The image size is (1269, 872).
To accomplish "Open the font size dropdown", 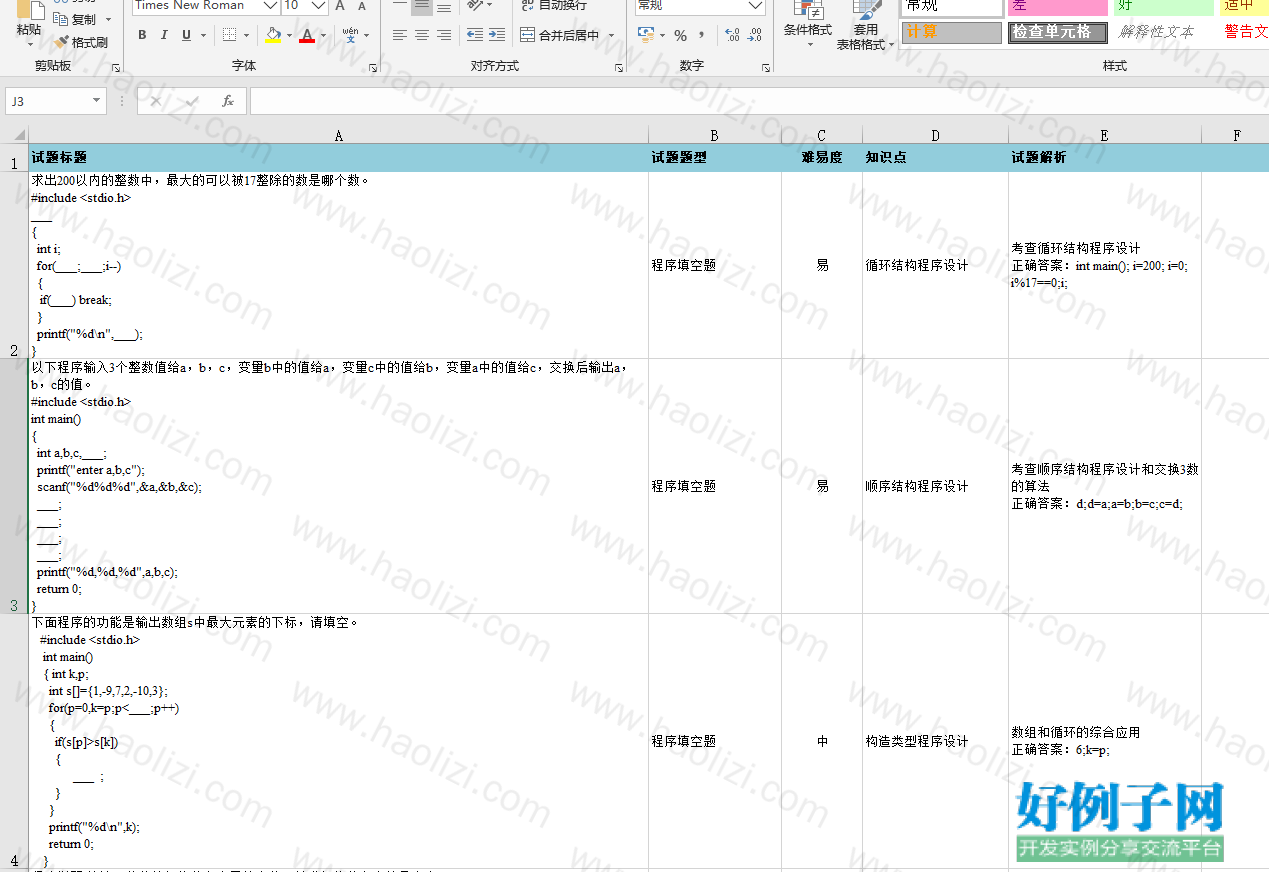I will pyautogui.click(x=319, y=6).
